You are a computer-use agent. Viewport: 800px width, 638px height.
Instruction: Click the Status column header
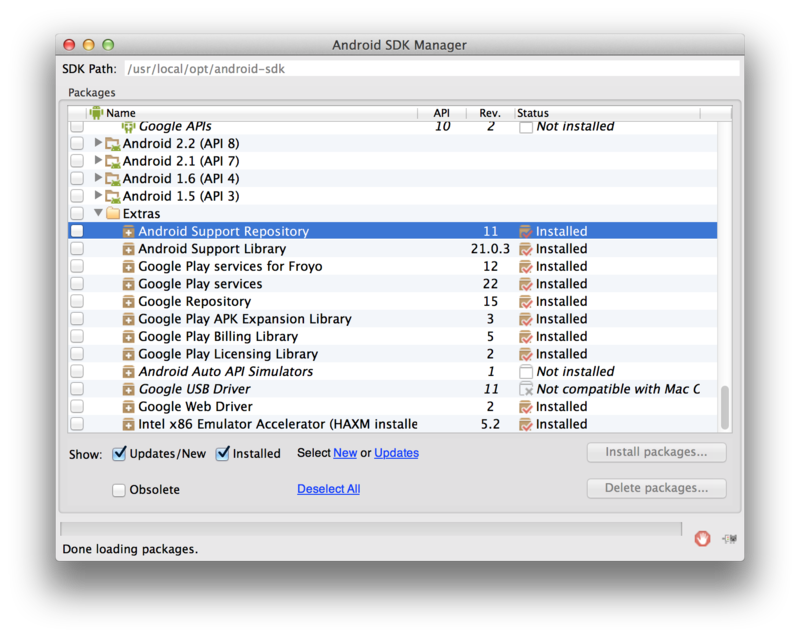coord(607,113)
